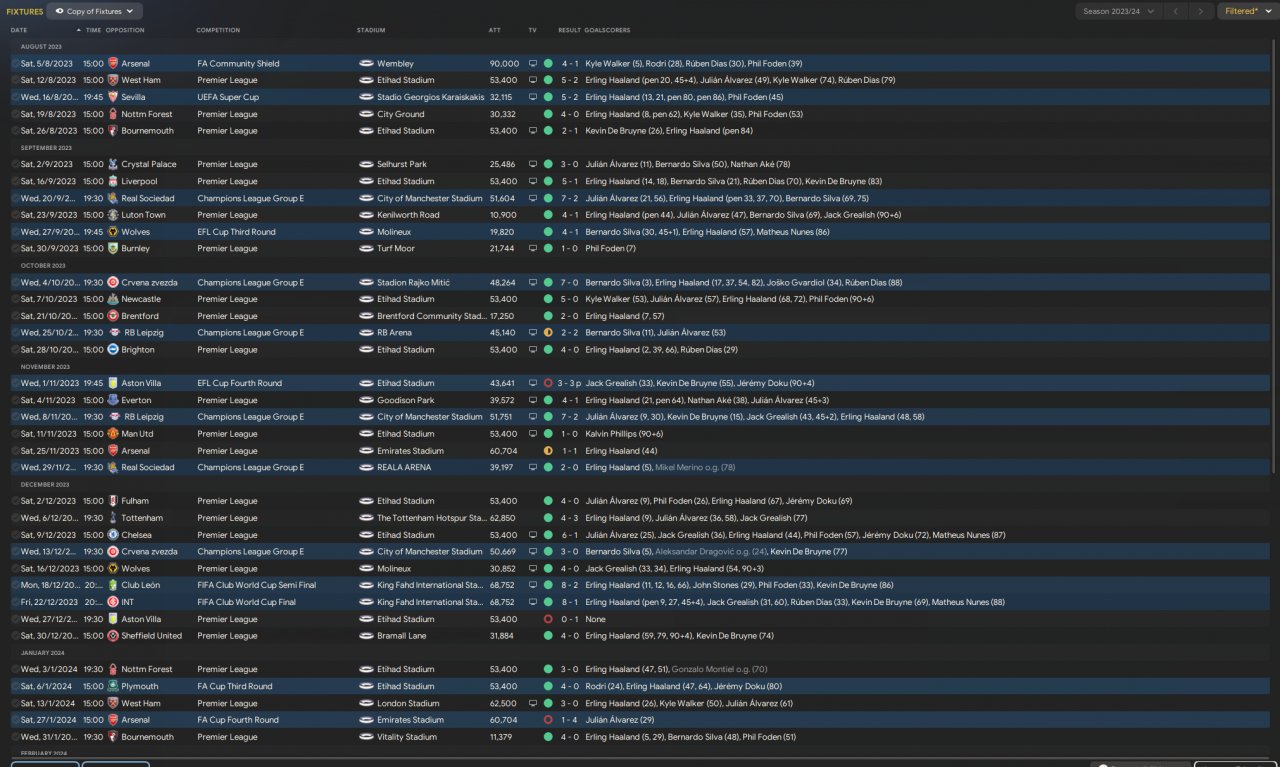Click the Burnley club badge

point(113,248)
